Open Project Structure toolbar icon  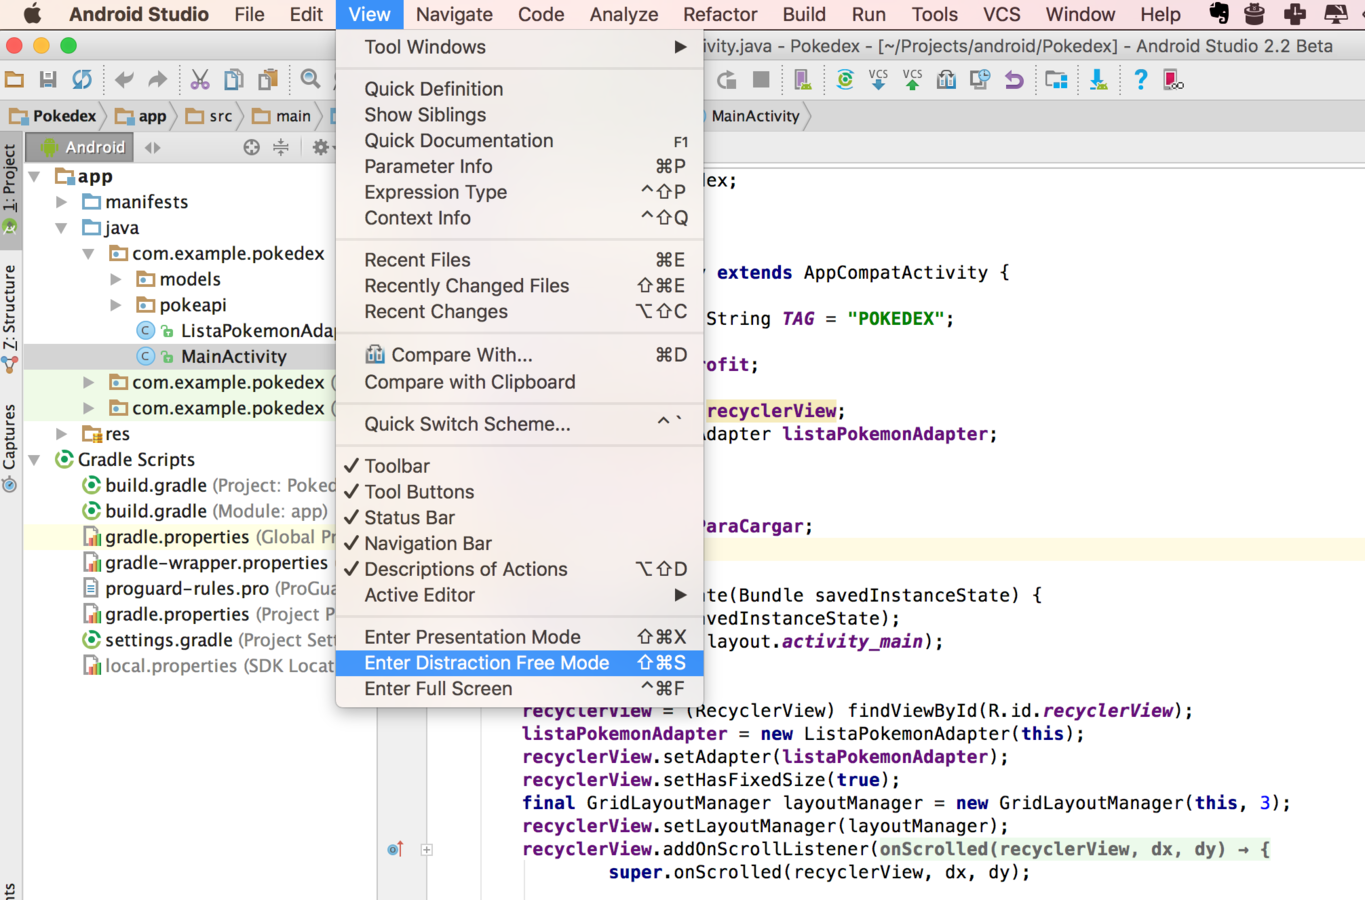pyautogui.click(x=1056, y=80)
